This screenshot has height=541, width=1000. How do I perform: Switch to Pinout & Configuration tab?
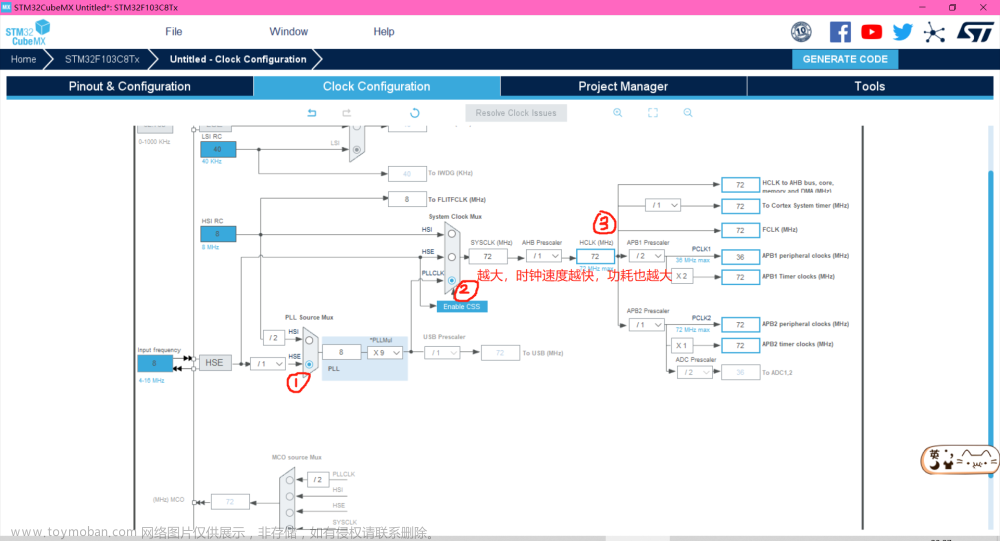click(x=129, y=87)
